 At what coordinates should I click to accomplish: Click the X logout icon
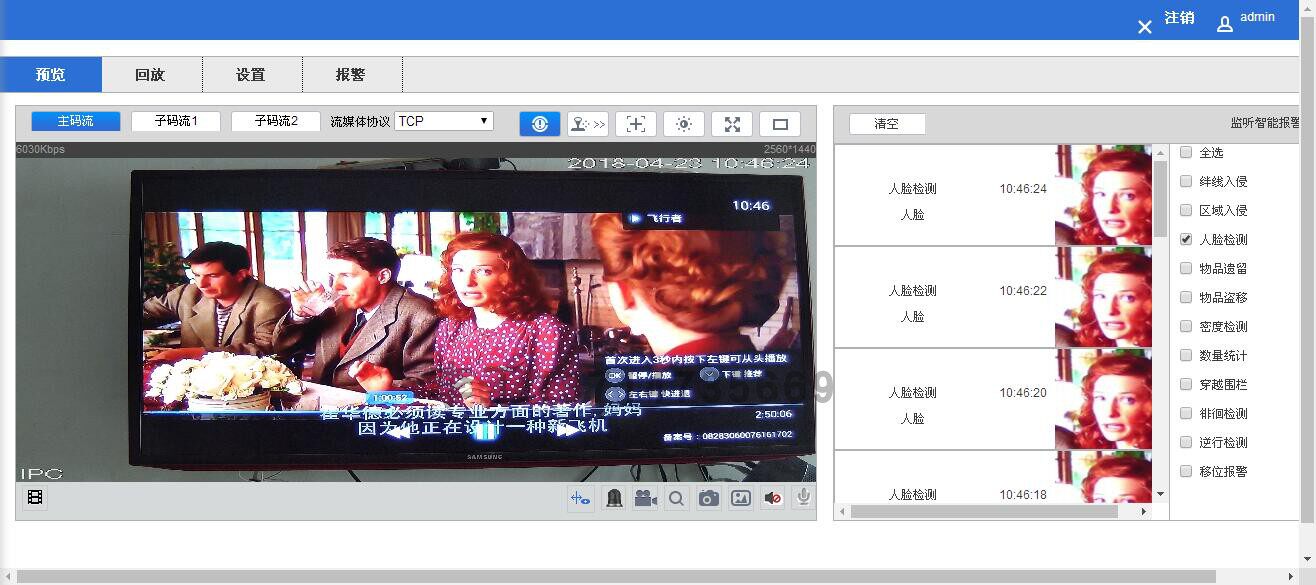[1145, 27]
